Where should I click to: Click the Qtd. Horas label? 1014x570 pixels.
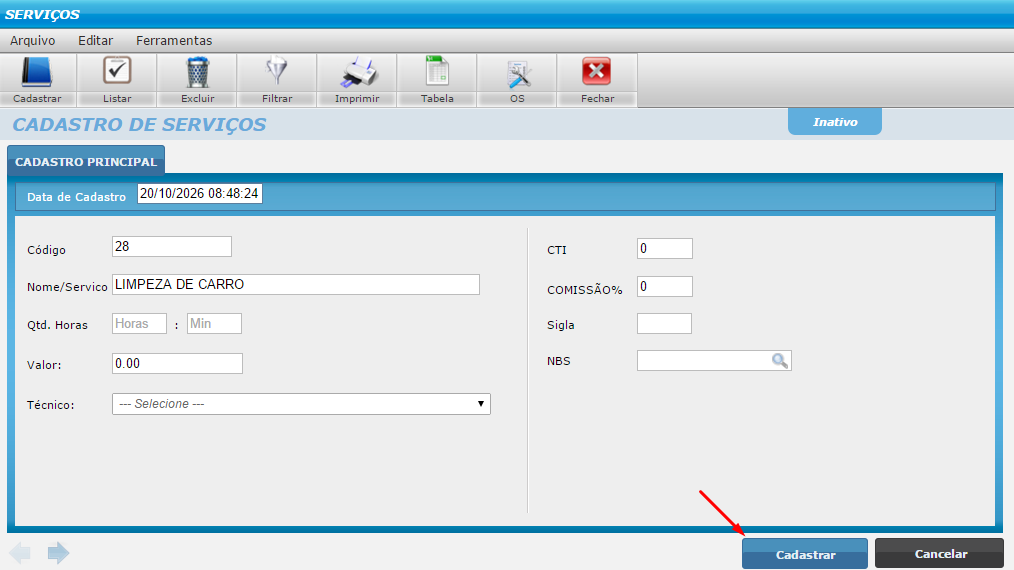[58, 325]
